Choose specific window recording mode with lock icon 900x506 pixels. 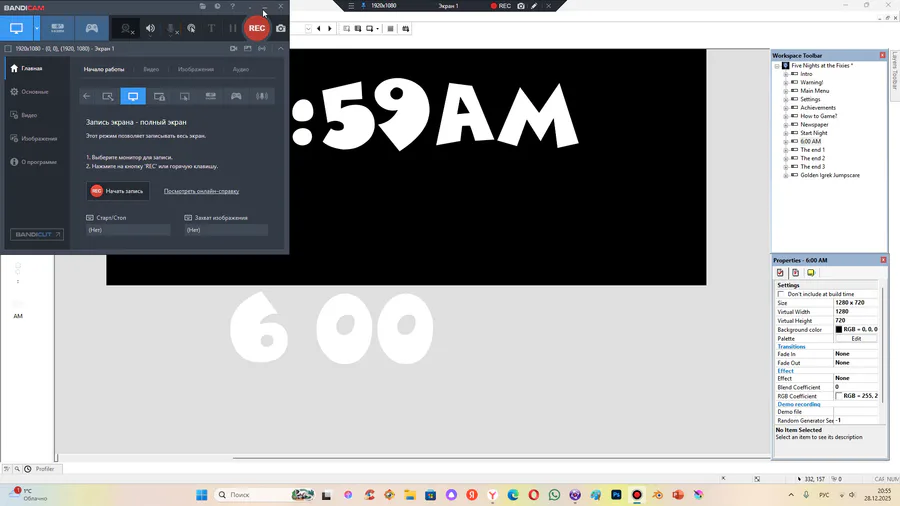pyautogui.click(x=160, y=96)
